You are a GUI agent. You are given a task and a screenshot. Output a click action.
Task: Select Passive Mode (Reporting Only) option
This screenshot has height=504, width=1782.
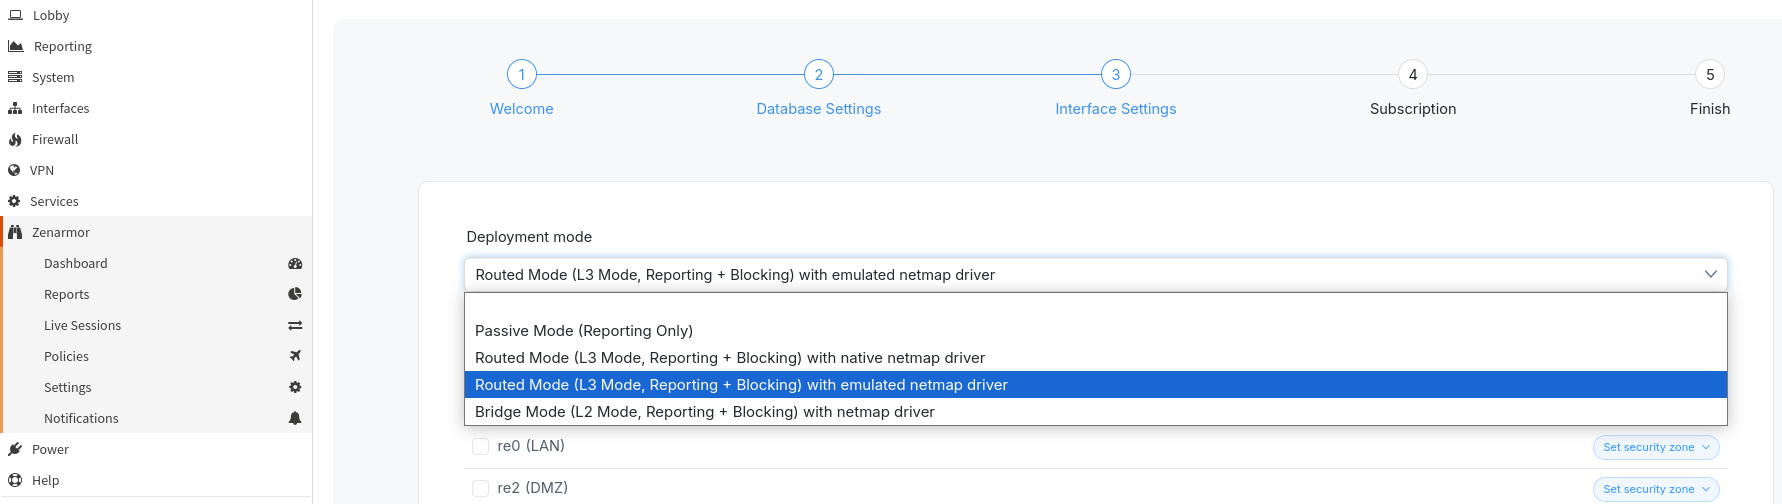[584, 331]
